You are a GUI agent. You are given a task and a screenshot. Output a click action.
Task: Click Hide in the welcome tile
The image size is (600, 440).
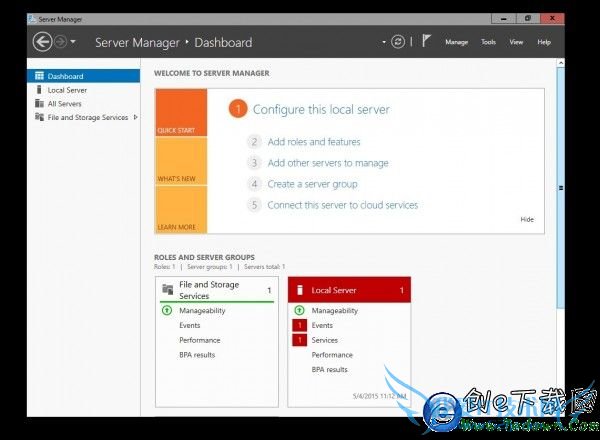pyautogui.click(x=527, y=219)
